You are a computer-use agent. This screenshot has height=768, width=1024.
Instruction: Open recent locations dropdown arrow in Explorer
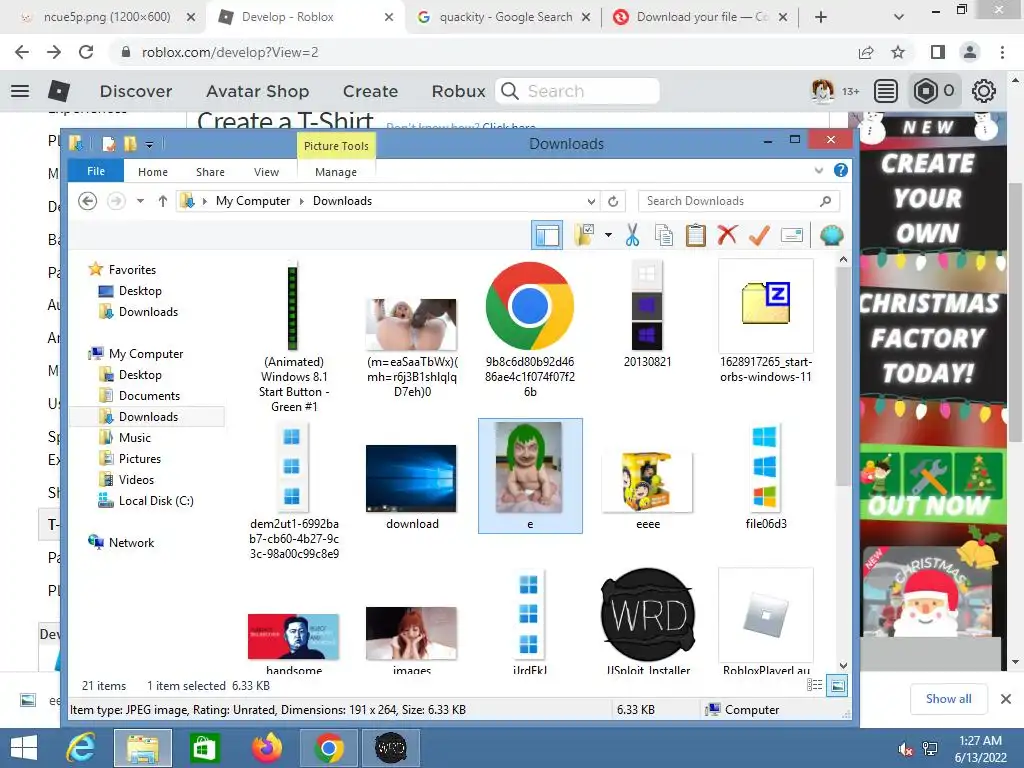(140, 201)
